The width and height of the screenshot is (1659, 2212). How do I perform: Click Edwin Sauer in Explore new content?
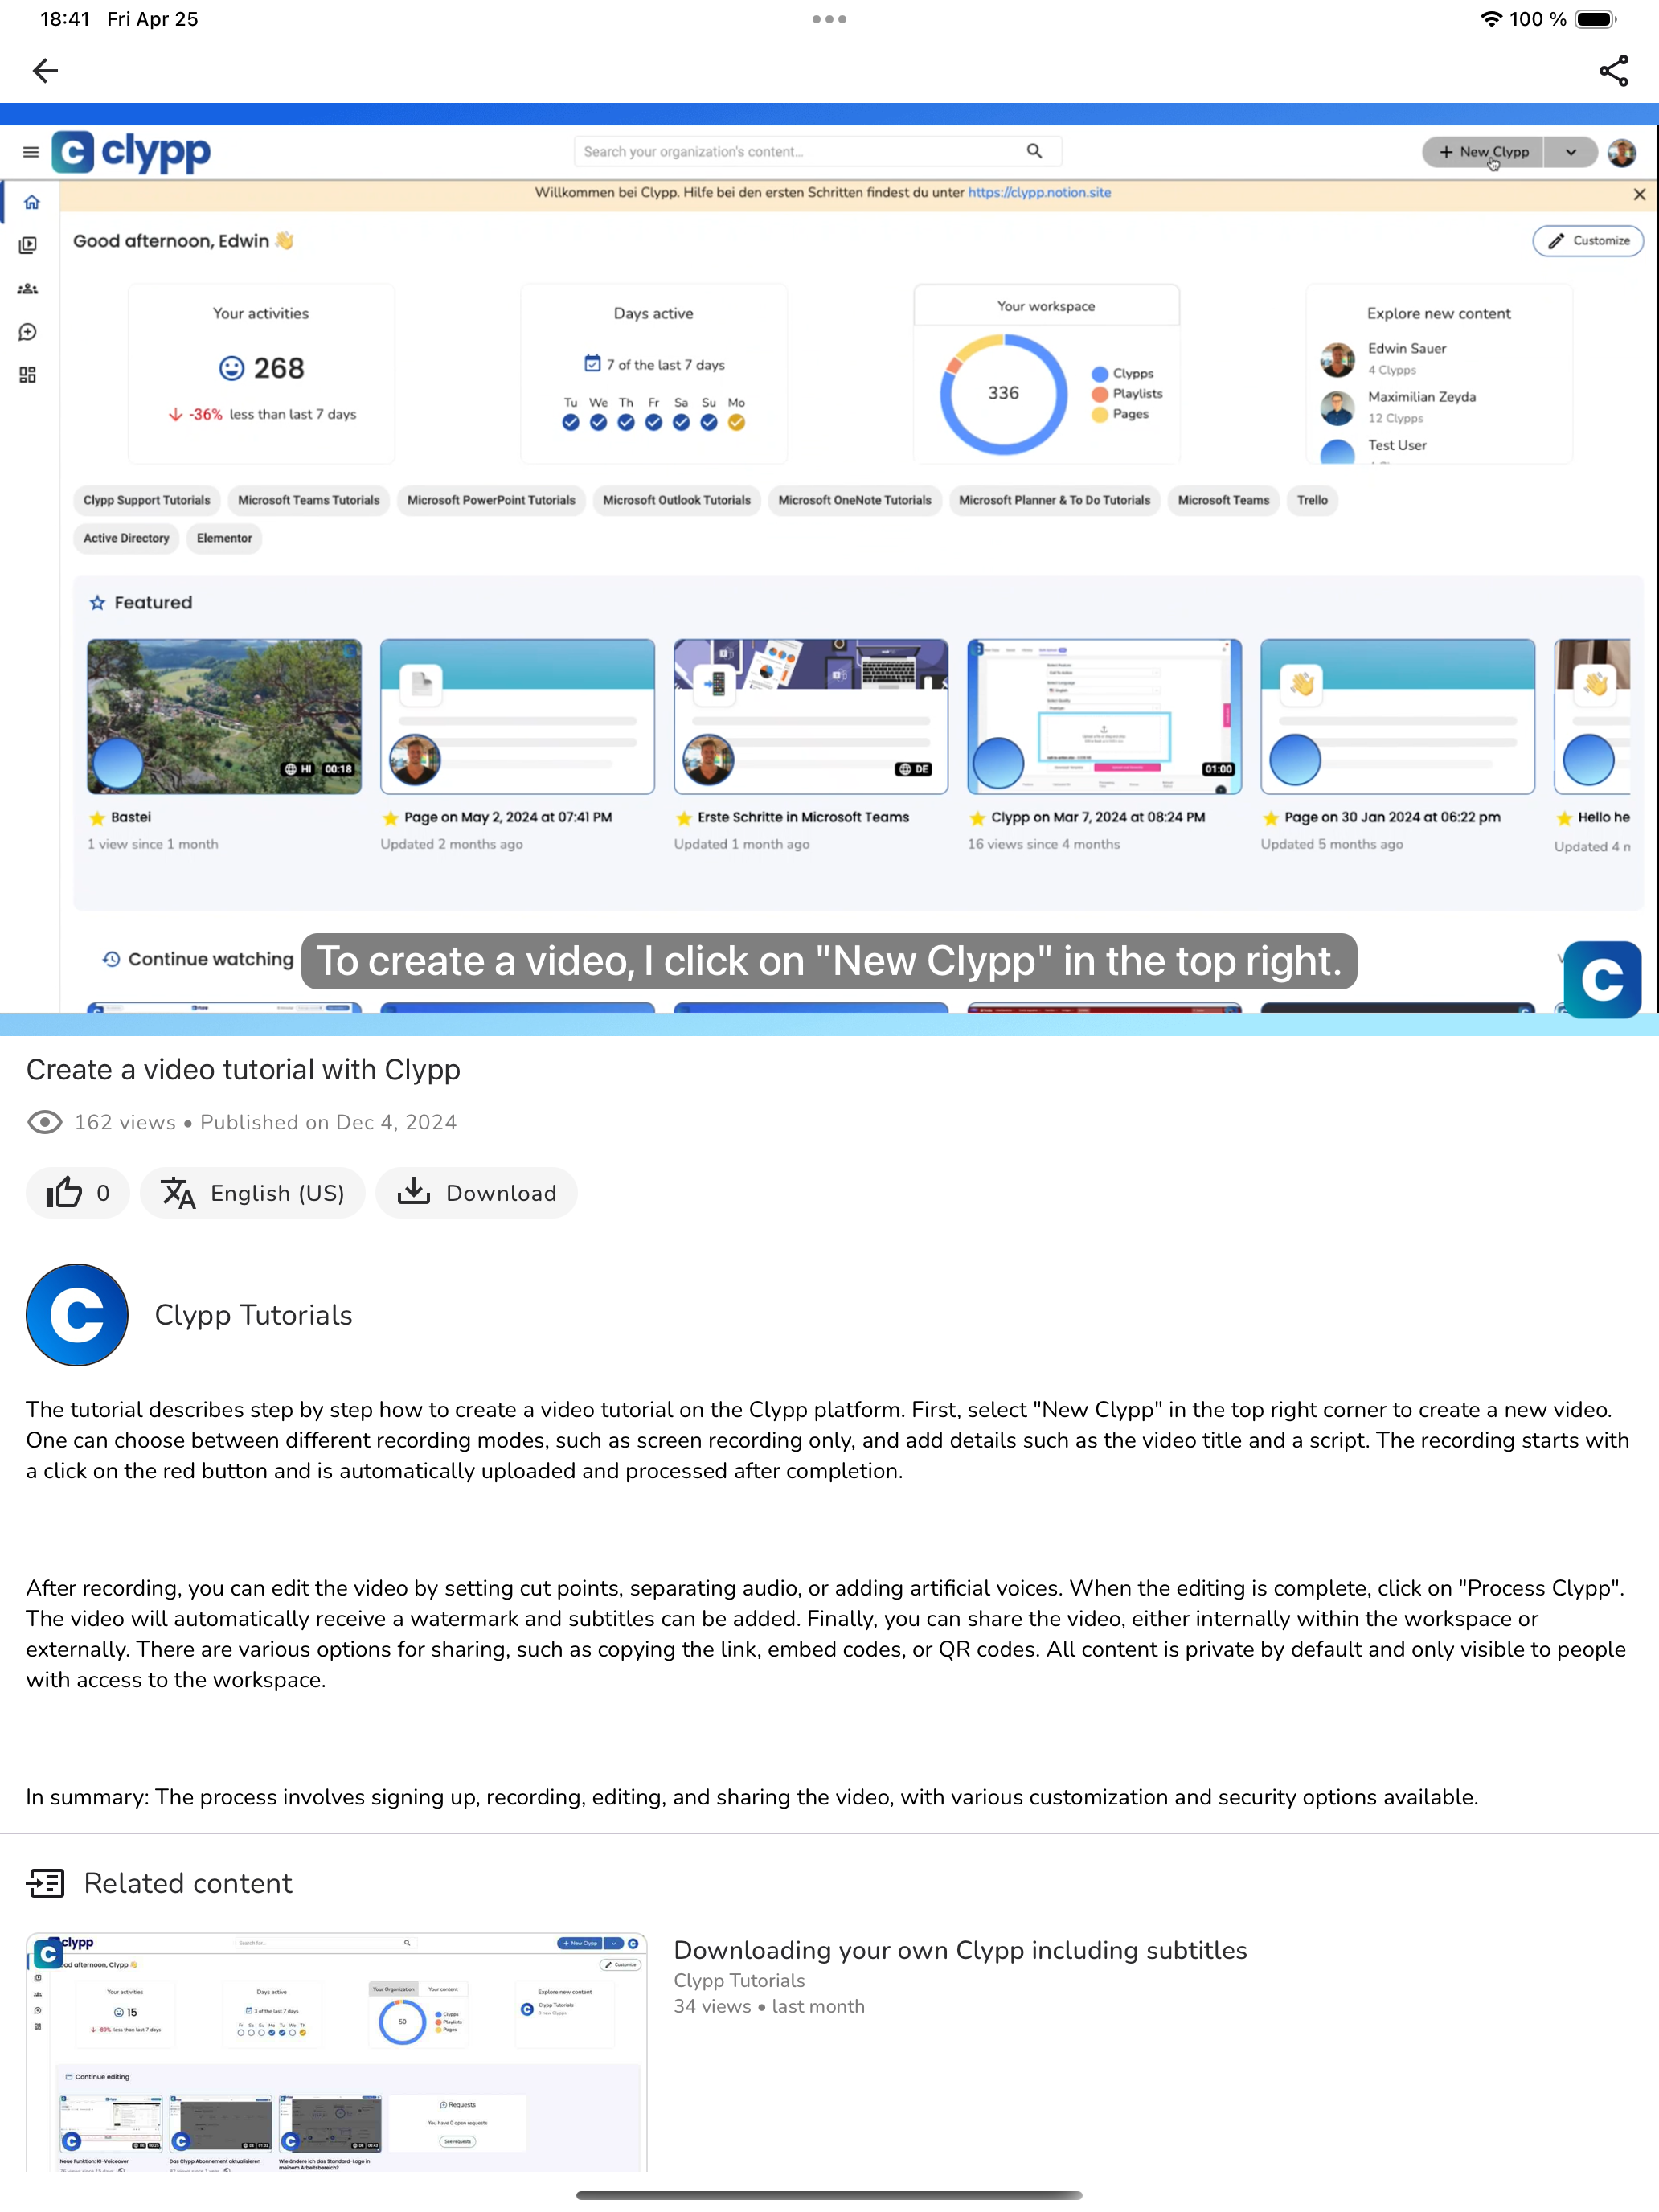[1406, 349]
